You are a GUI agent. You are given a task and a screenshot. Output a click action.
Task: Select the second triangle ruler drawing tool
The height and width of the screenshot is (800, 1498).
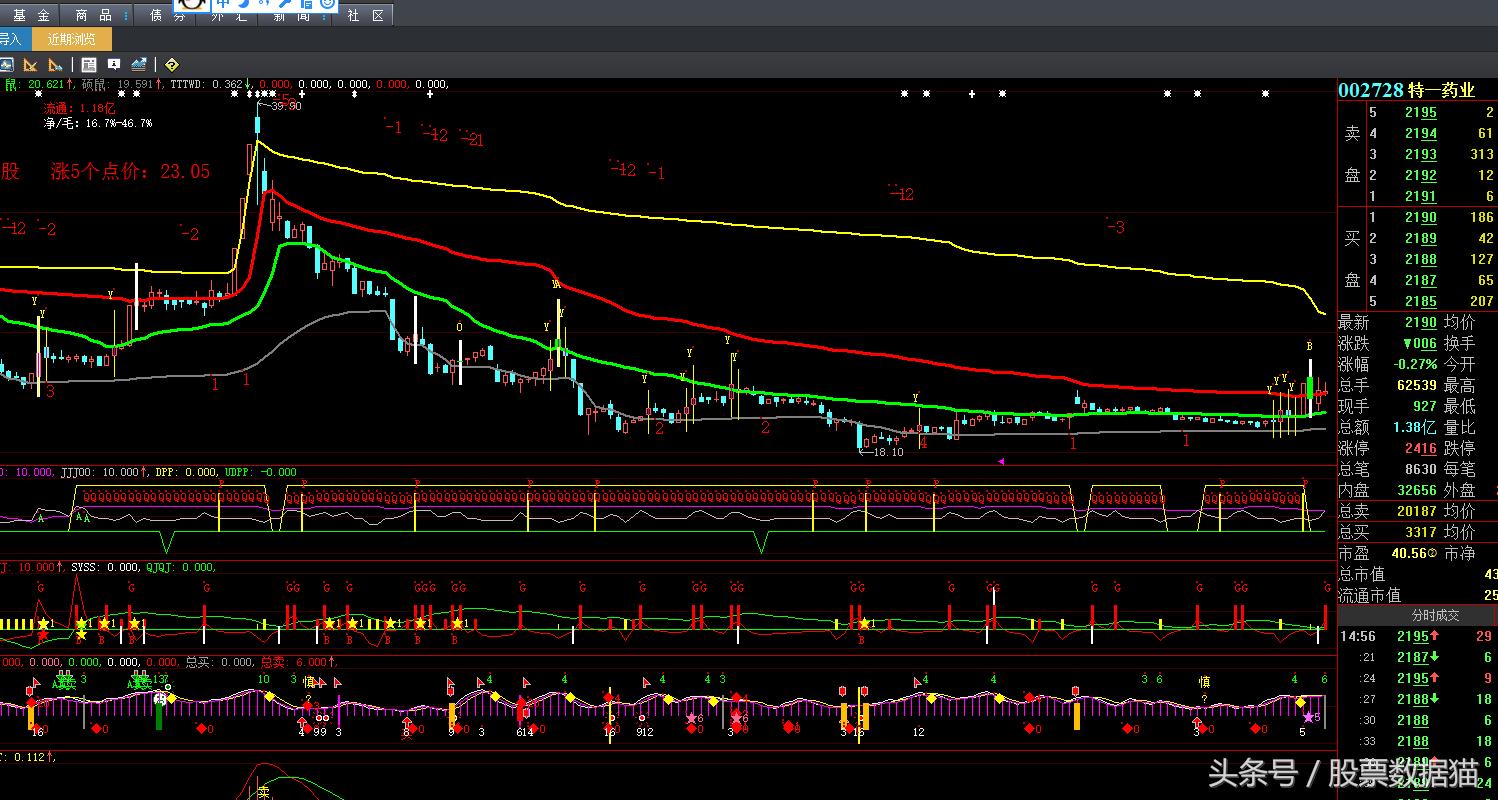pyautogui.click(x=55, y=65)
